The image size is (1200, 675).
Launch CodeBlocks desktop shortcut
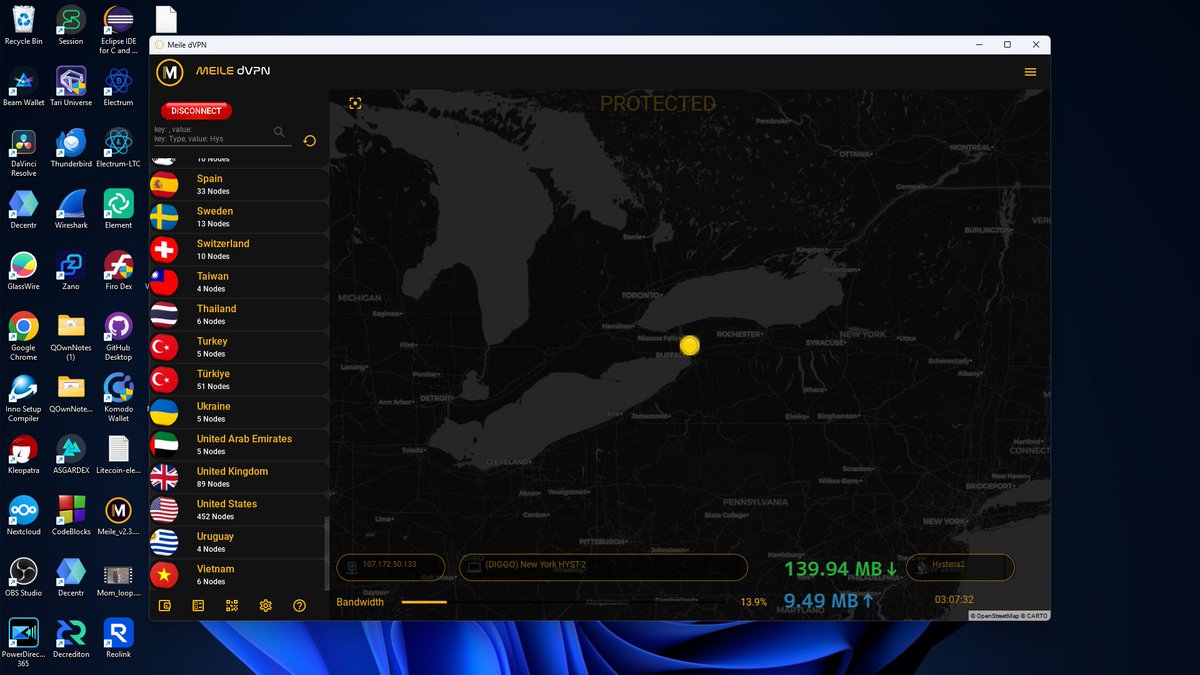tap(71, 515)
